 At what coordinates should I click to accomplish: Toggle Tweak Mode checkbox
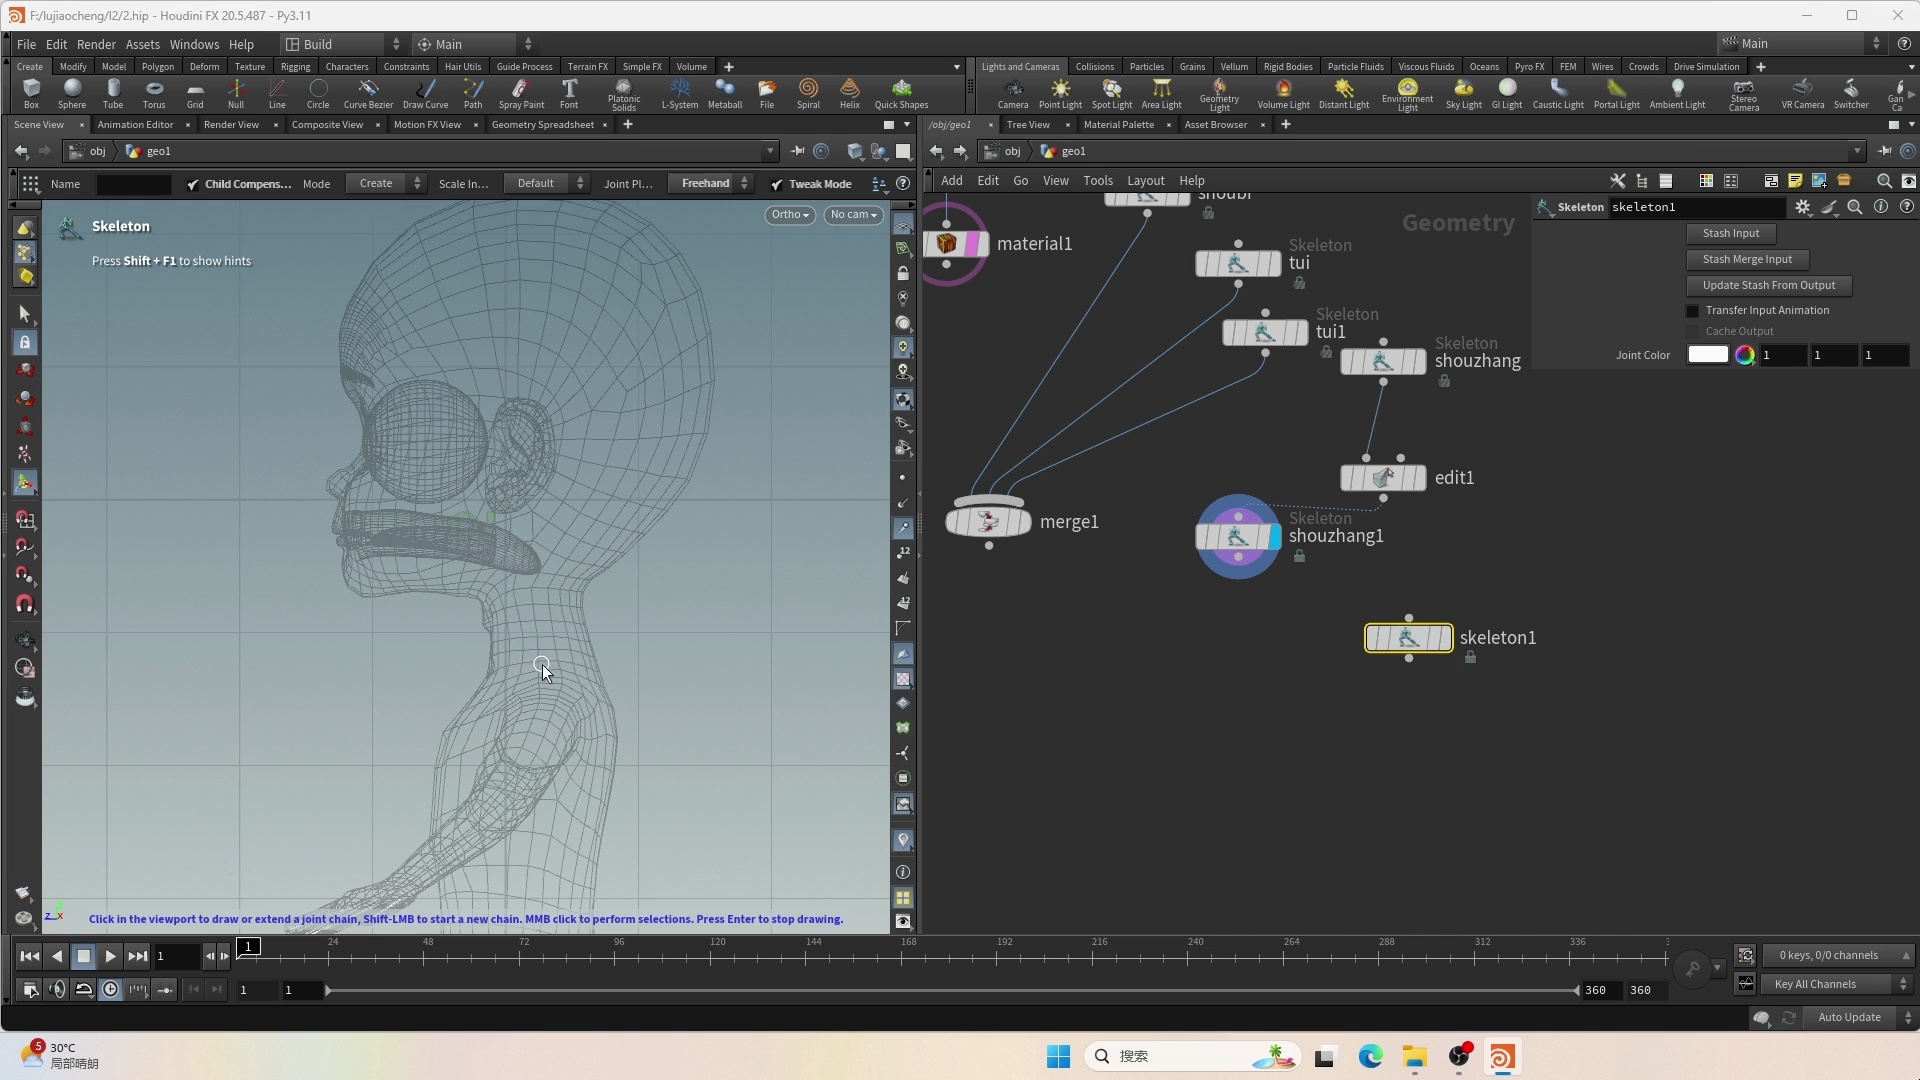click(x=777, y=184)
